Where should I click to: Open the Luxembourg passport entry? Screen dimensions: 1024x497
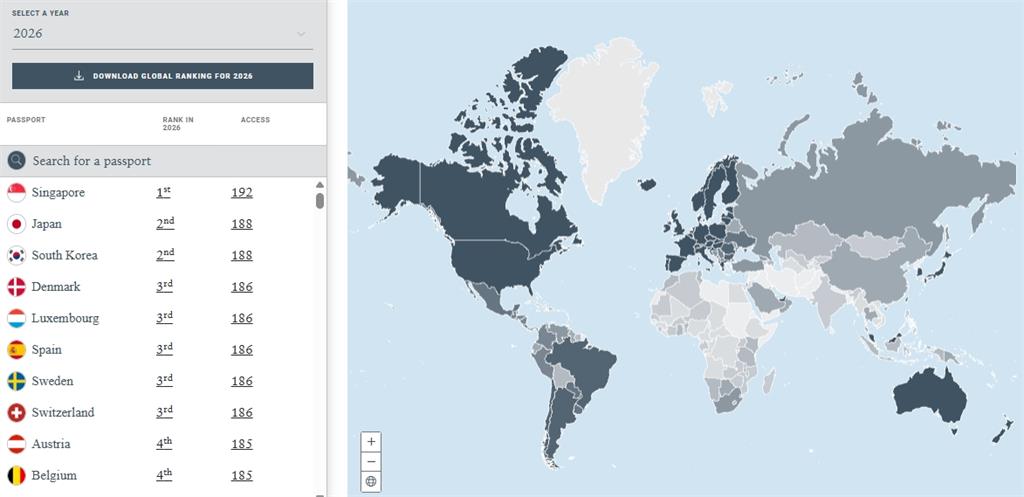pyautogui.click(x=65, y=319)
